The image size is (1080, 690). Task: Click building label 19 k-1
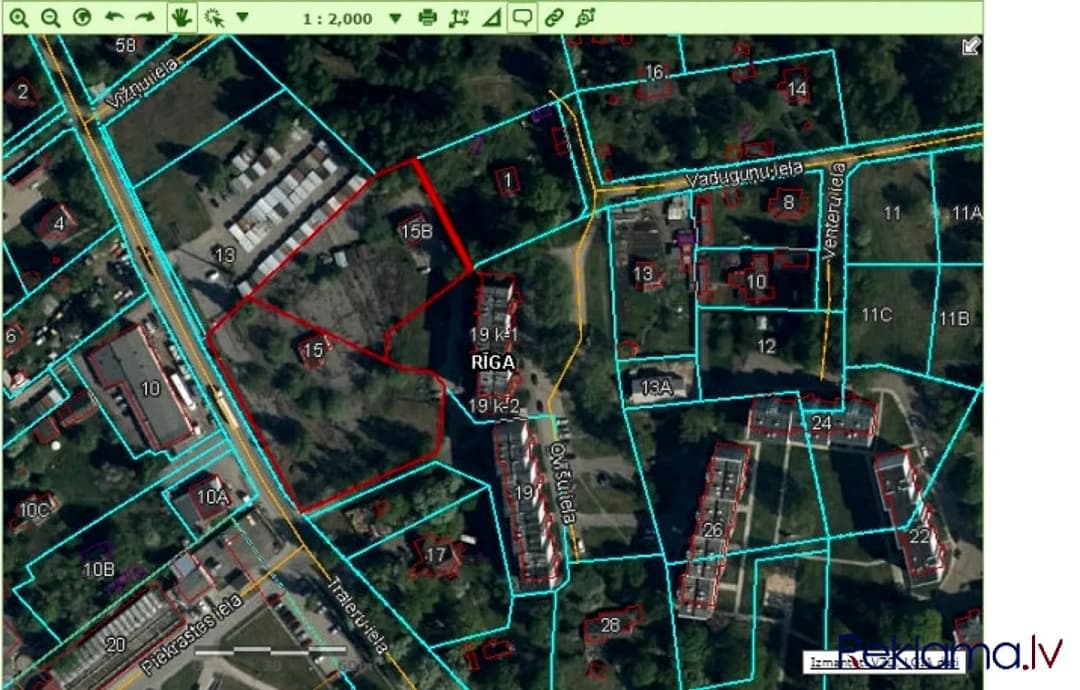(494, 335)
